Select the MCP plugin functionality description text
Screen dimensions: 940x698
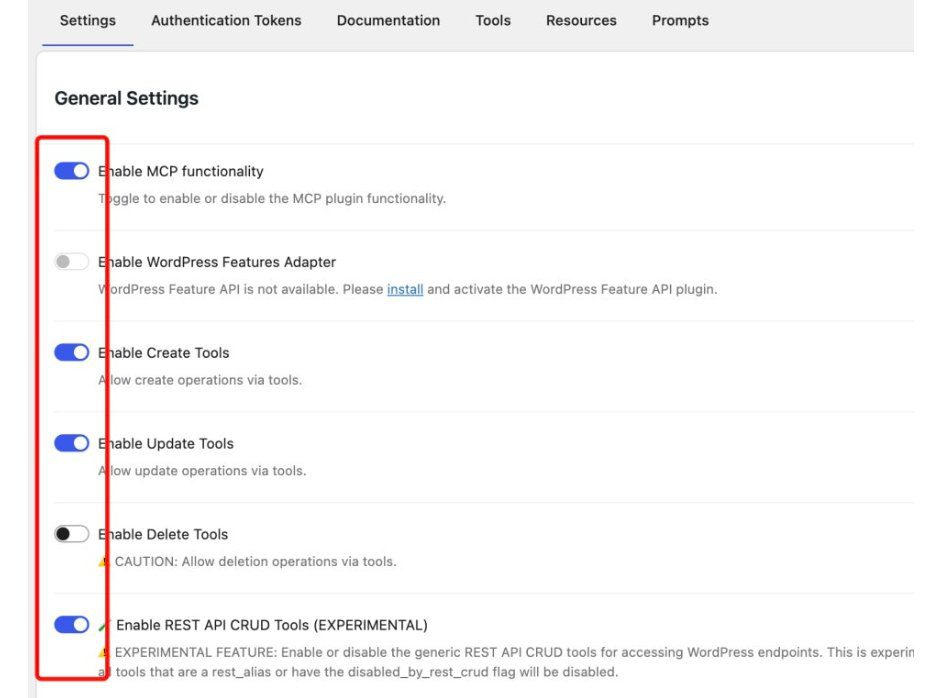(x=272, y=198)
